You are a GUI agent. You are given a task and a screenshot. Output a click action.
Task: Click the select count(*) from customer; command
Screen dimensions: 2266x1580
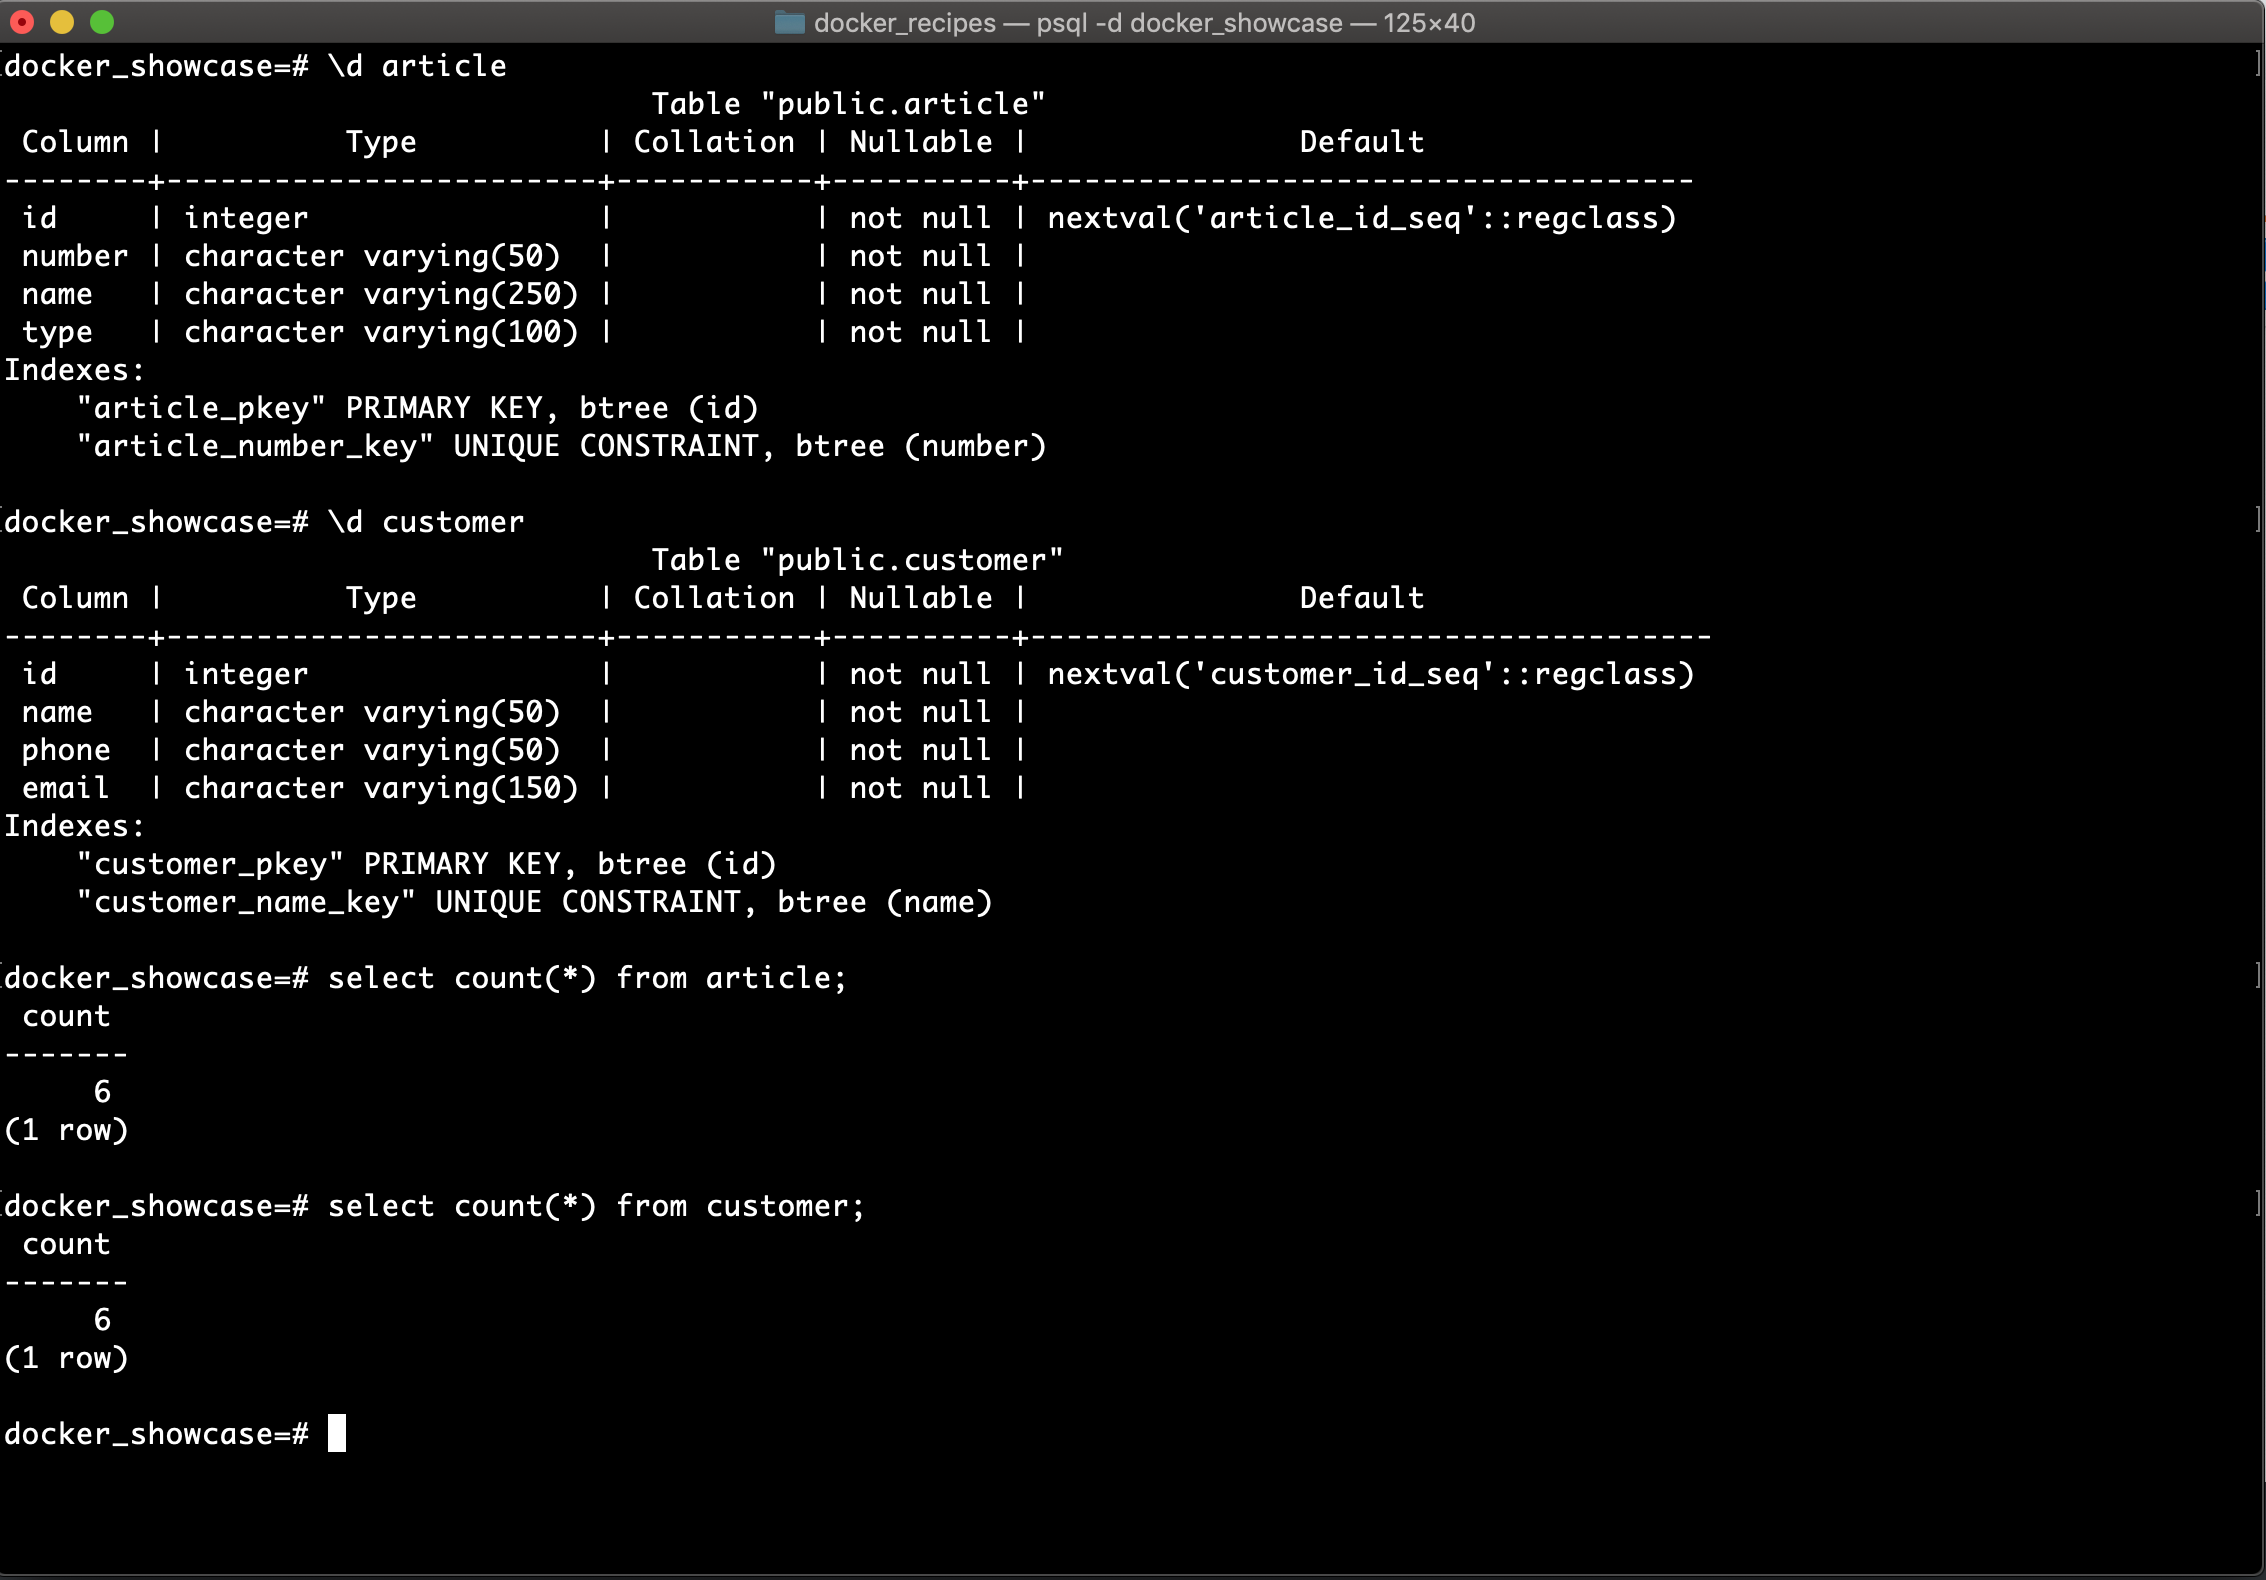point(597,1205)
